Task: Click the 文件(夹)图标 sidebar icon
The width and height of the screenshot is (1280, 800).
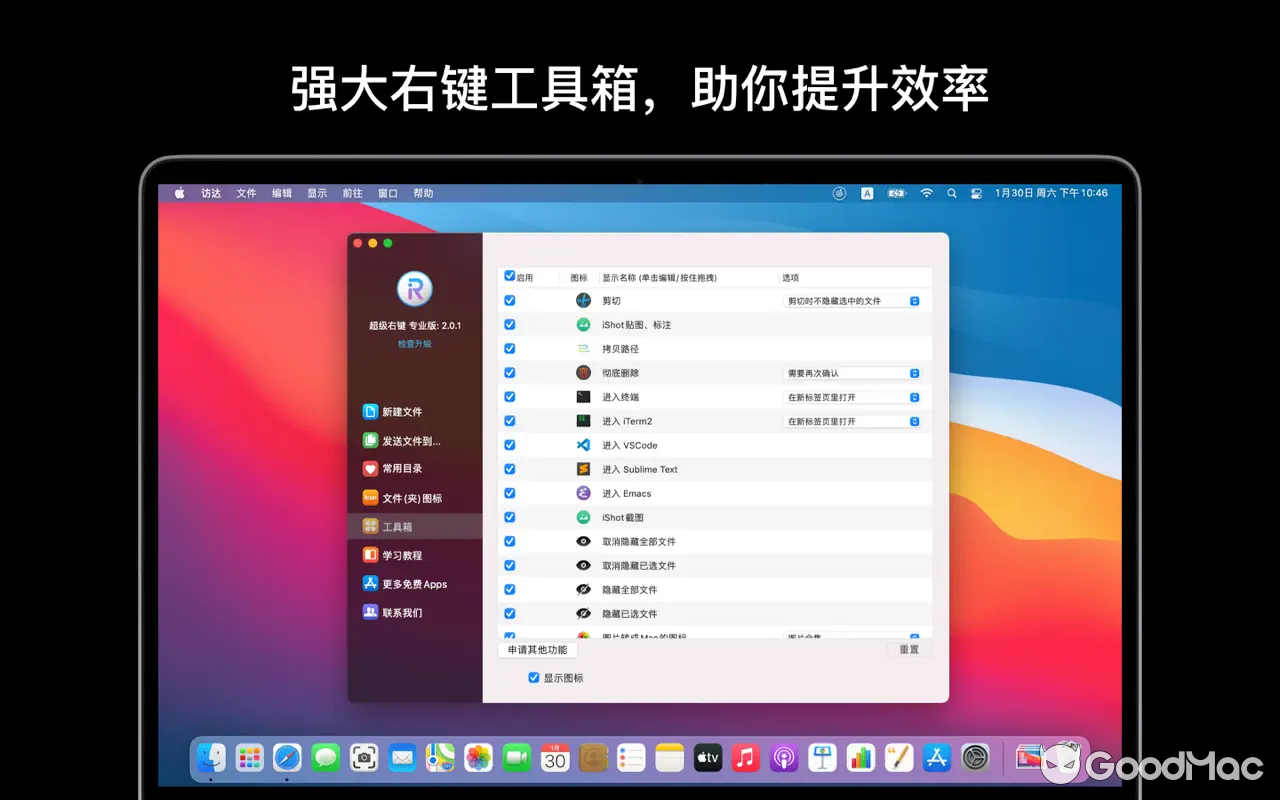Action: 371,497
